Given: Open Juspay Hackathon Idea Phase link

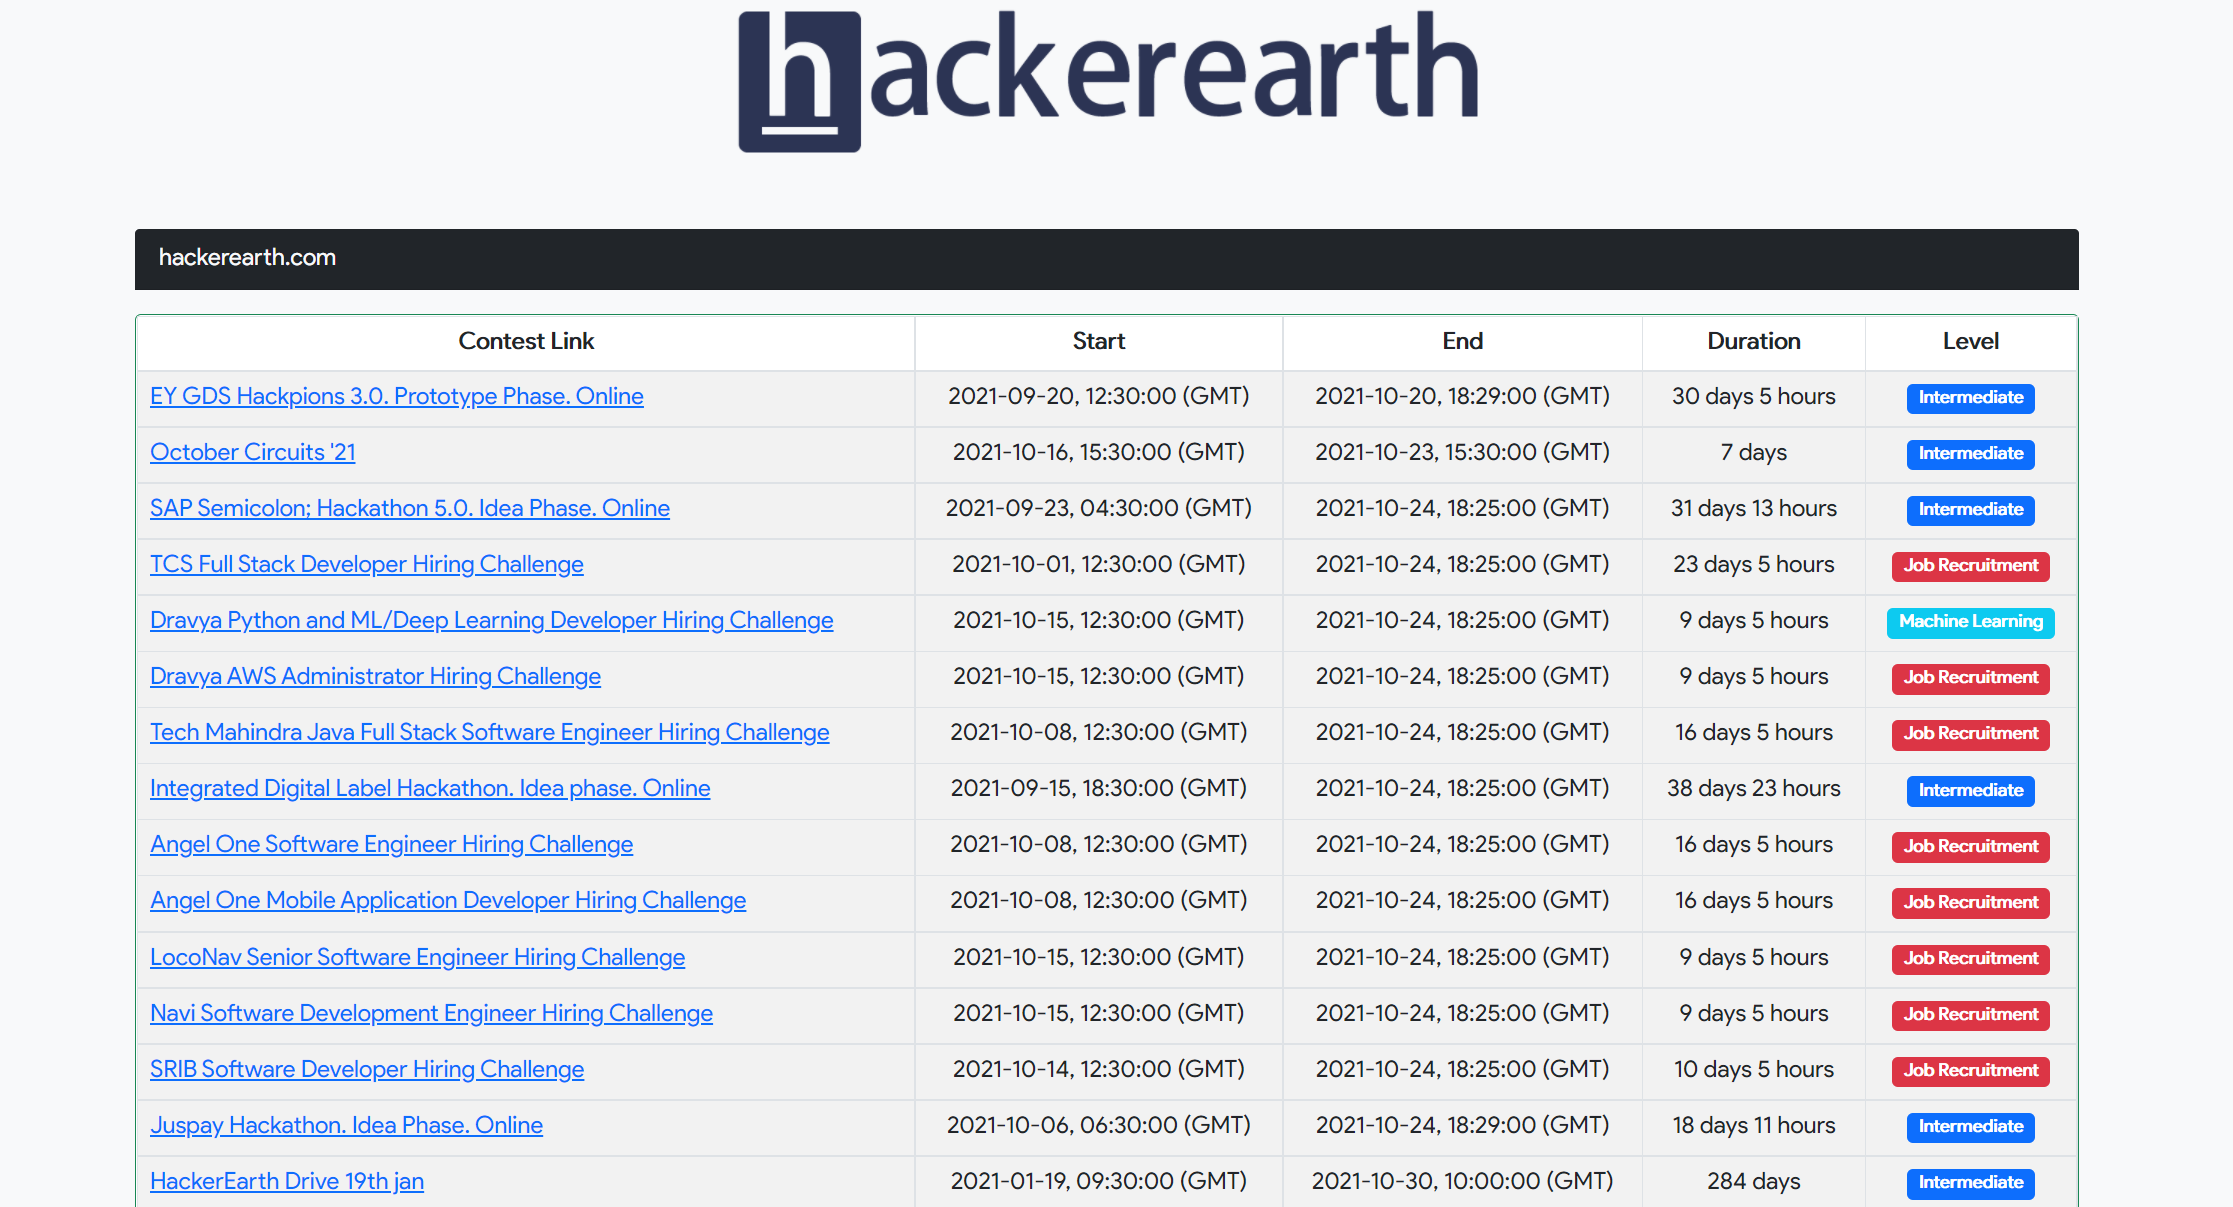Looking at the screenshot, I should [x=346, y=1125].
